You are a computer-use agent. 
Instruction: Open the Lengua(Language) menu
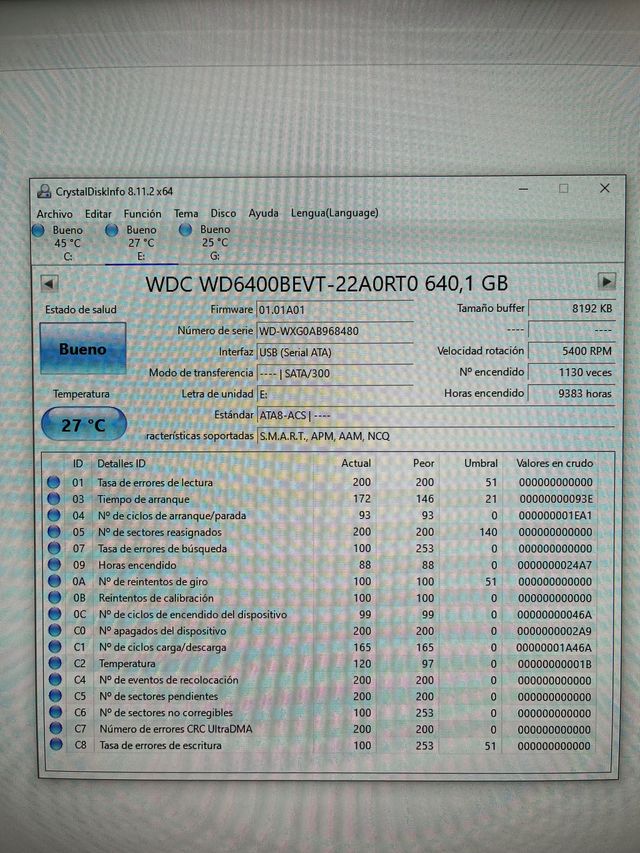(x=334, y=213)
